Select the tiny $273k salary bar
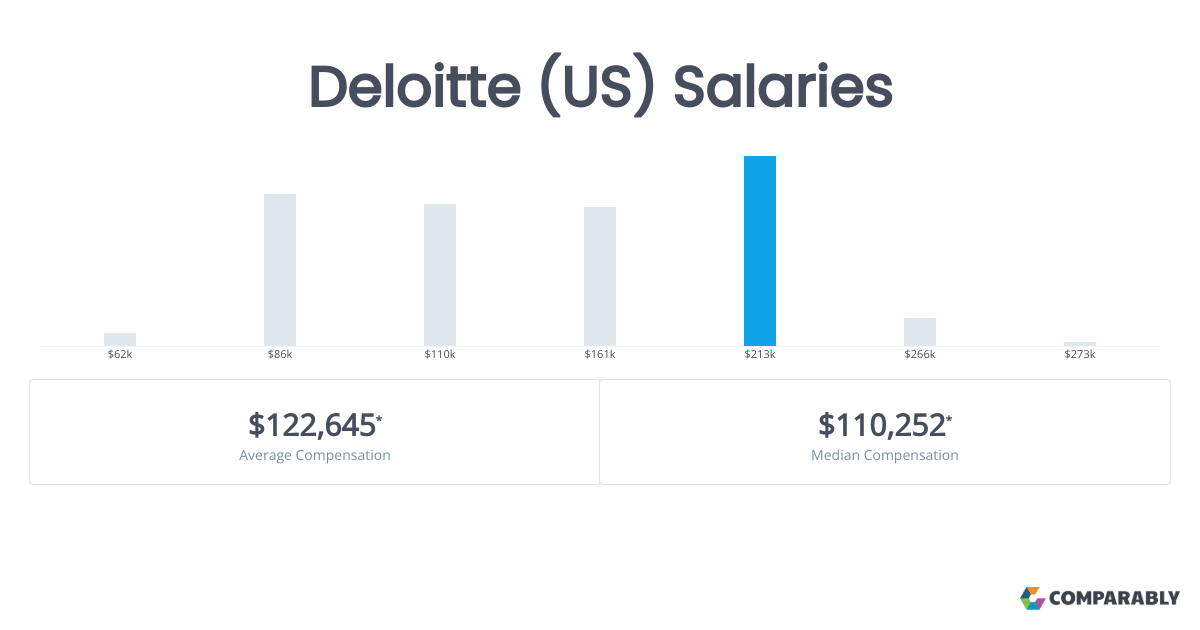1200x630 pixels. 1080,344
